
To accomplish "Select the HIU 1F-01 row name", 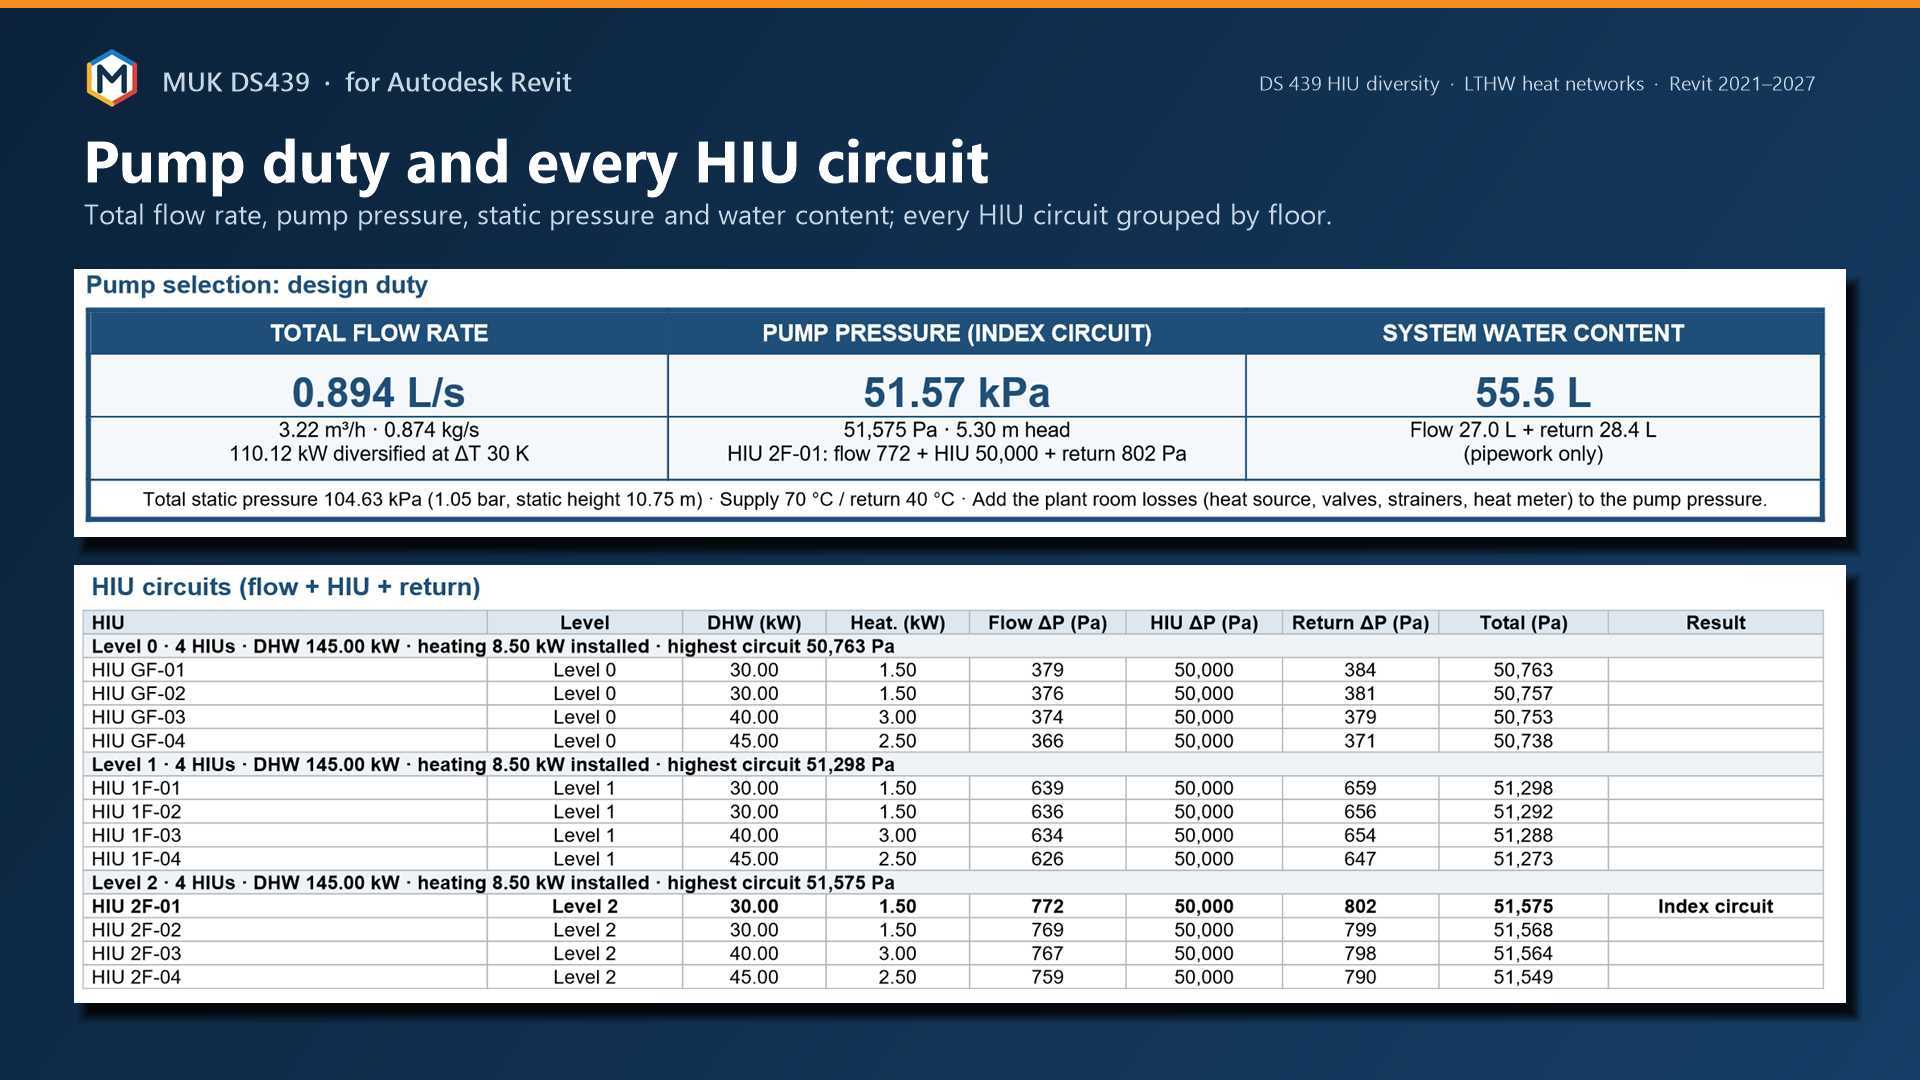I will (x=136, y=788).
